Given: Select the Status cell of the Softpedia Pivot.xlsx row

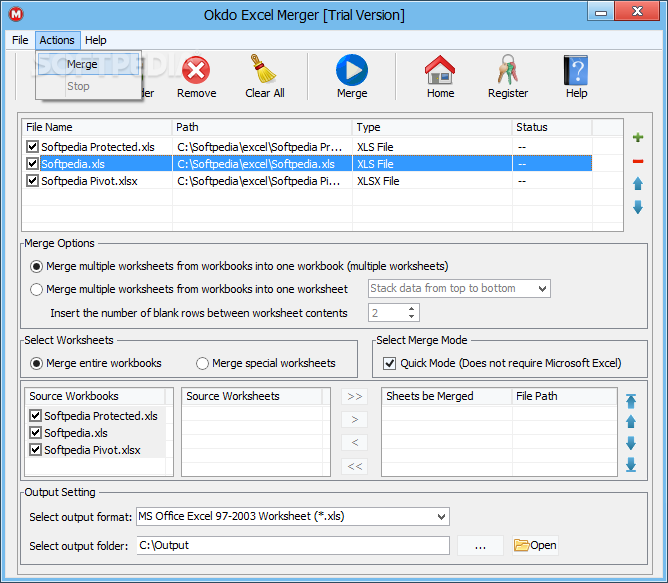Looking at the screenshot, I should 552,181.
